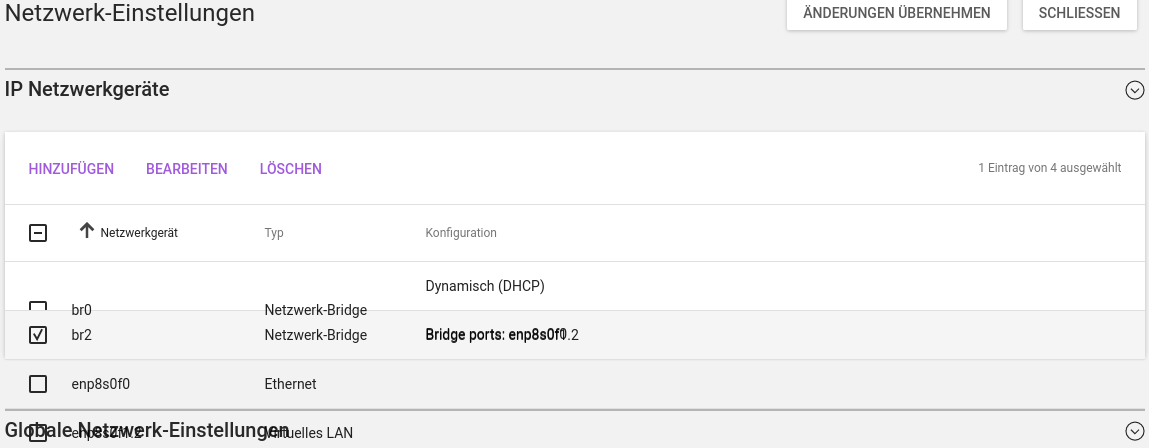The image size is (1149, 448).
Task: Choose HINZUFÜGEN to add a device
Action: coord(71,169)
